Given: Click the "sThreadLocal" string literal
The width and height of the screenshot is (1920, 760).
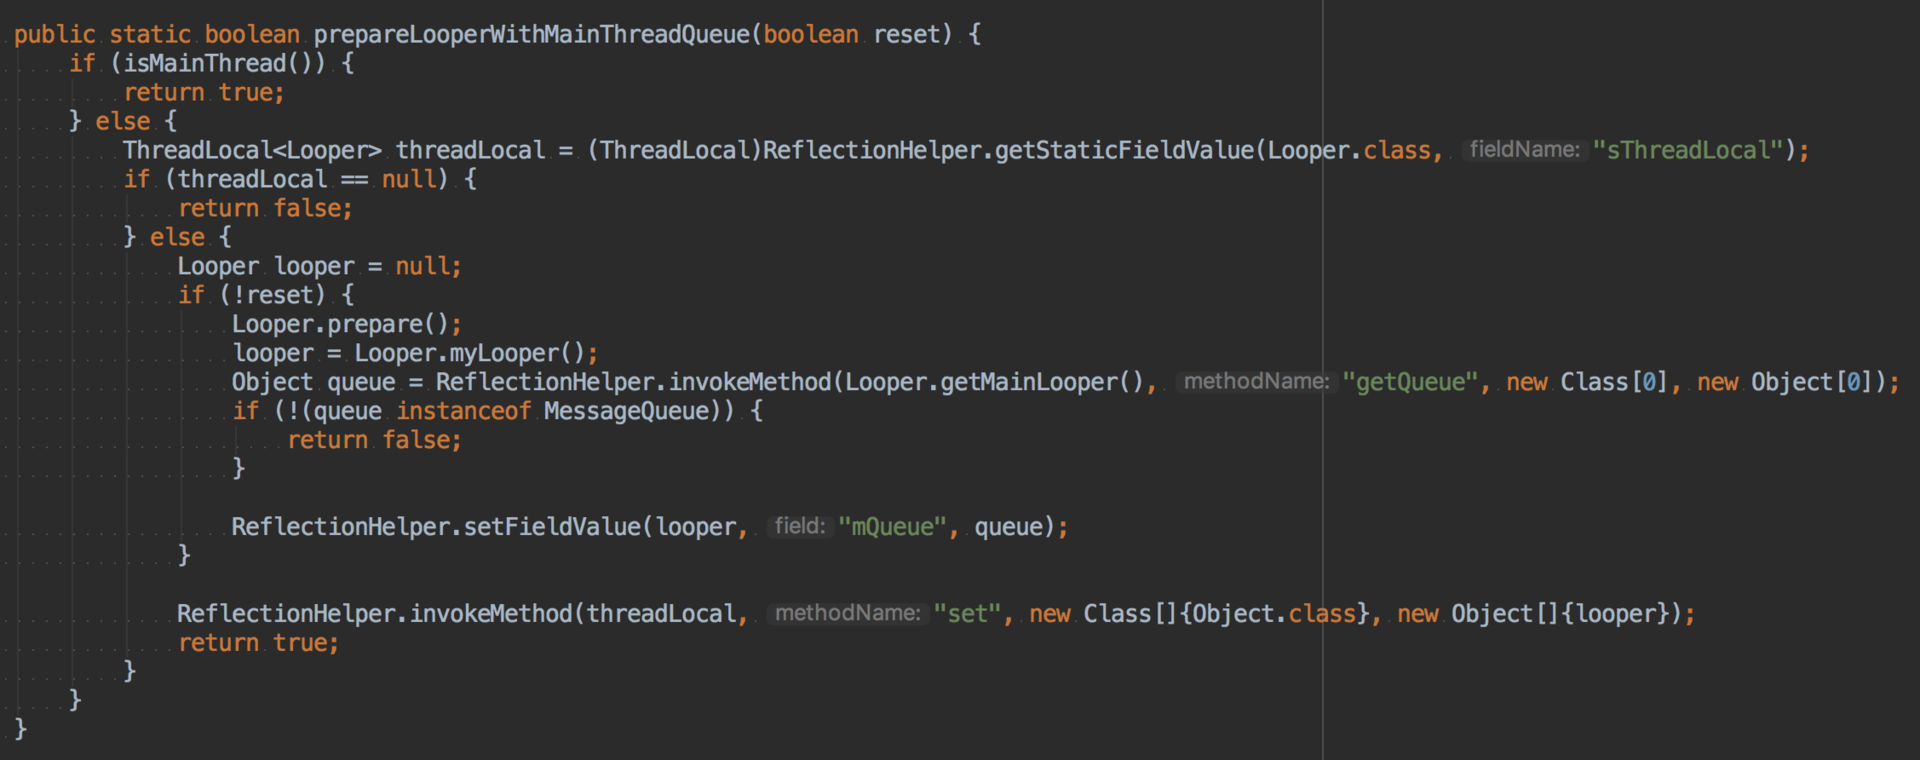Looking at the screenshot, I should [1689, 151].
